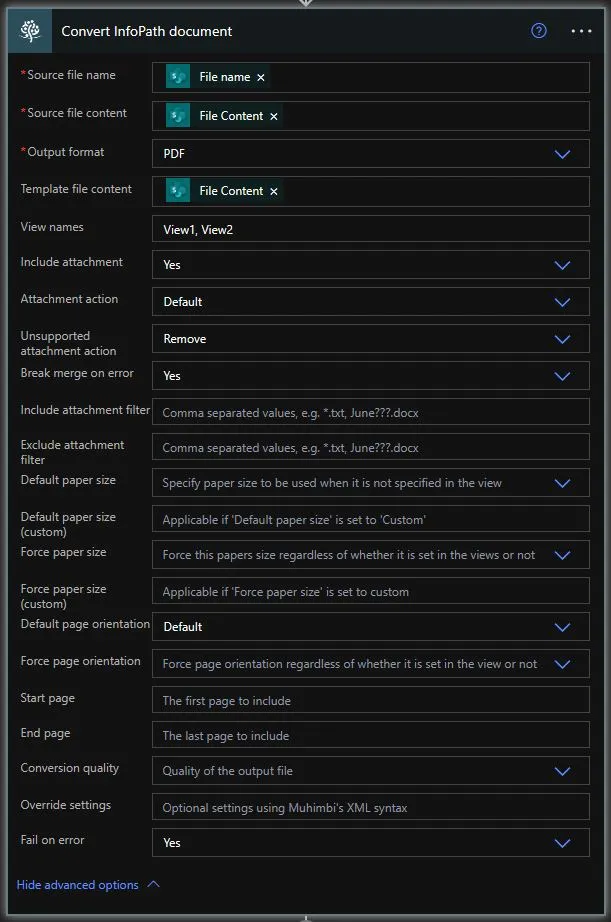Image resolution: width=611 pixels, height=922 pixels.
Task: Remove File name token from Source file name
Action: [x=261, y=78]
